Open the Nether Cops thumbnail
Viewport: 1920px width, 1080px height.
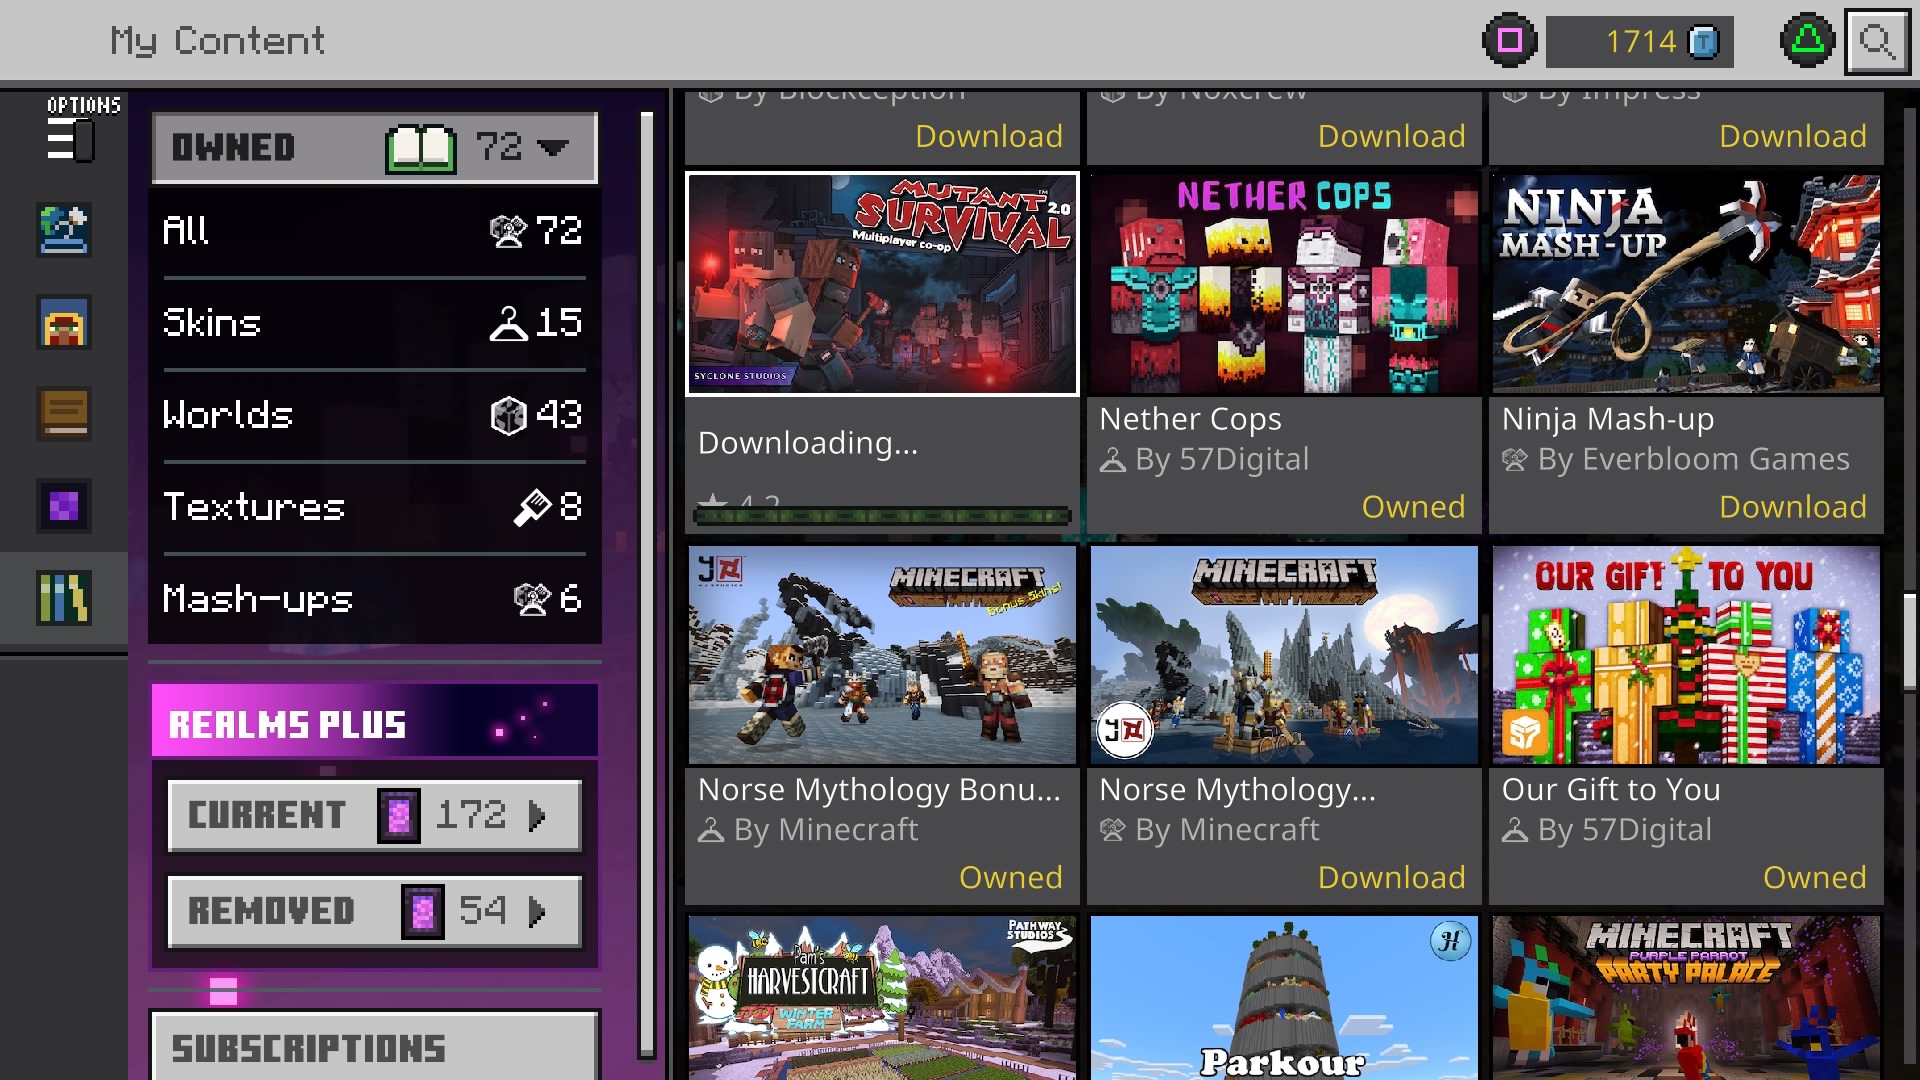tap(1284, 285)
